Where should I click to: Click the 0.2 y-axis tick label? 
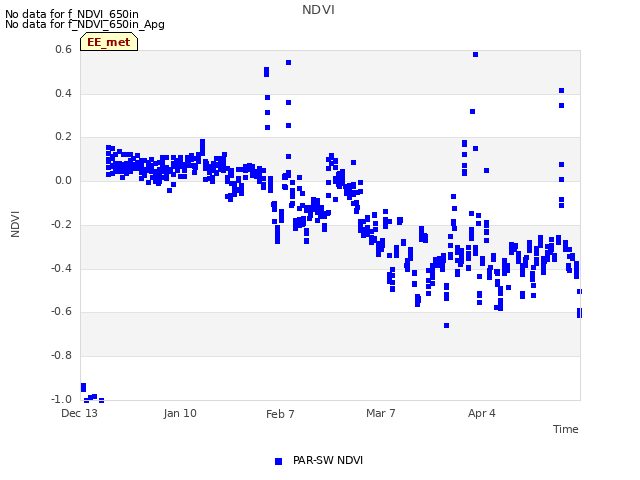[63, 137]
